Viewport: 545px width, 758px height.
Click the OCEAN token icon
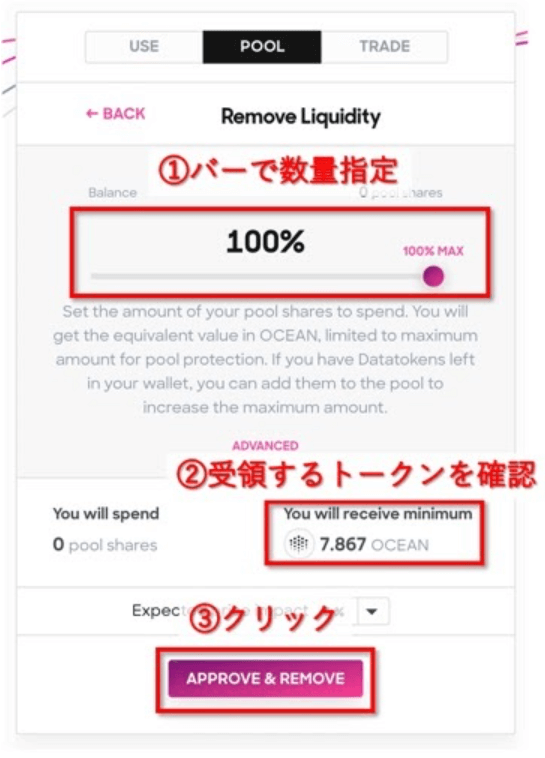(298, 544)
